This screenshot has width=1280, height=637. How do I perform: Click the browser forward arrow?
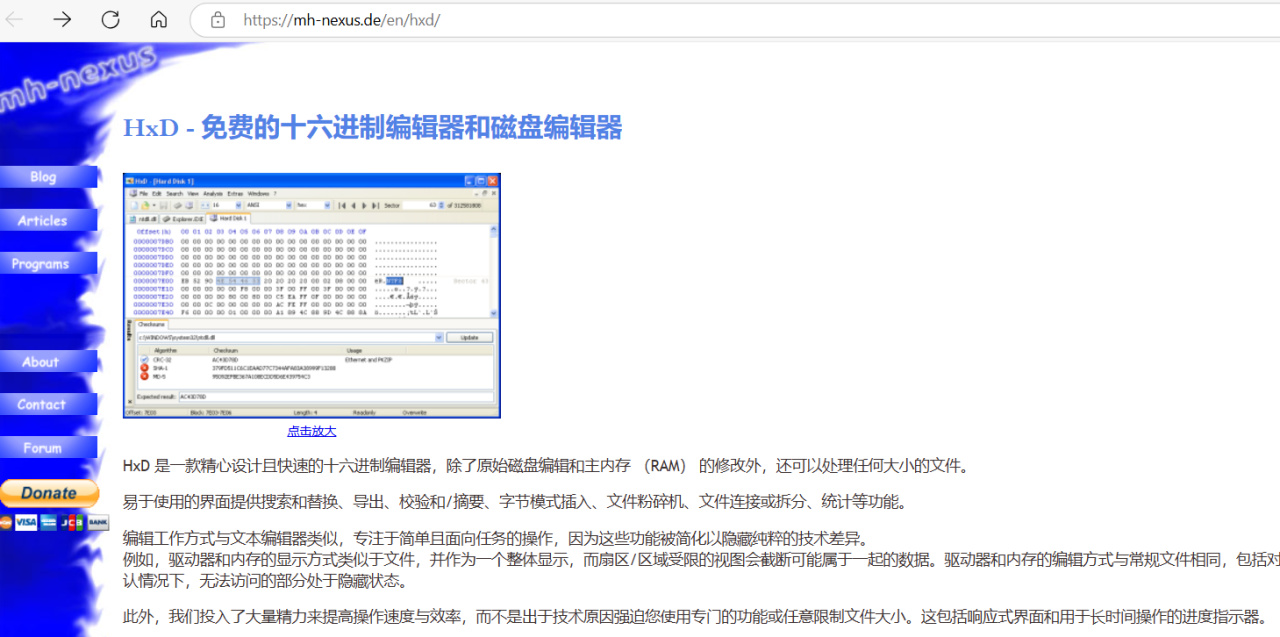click(63, 20)
